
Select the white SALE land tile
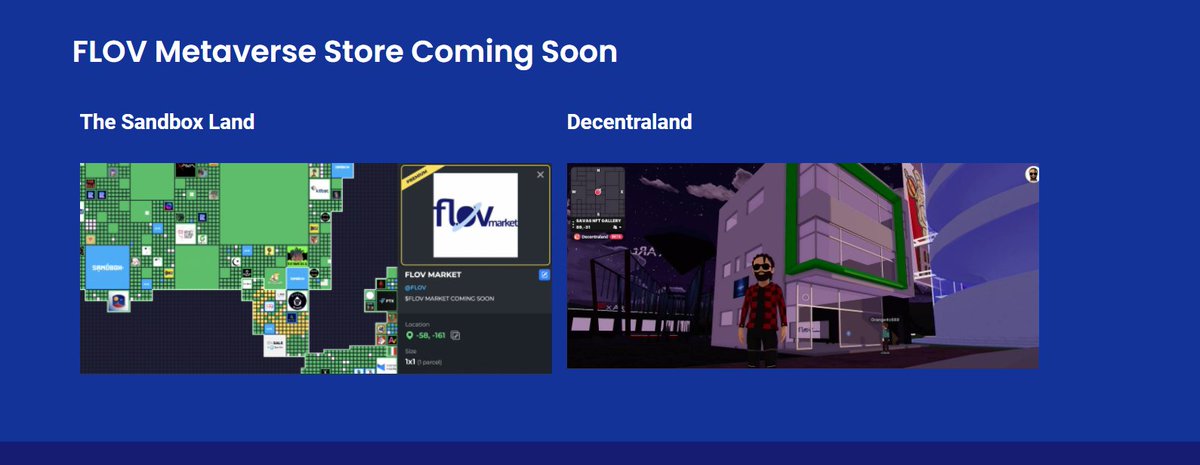(276, 345)
